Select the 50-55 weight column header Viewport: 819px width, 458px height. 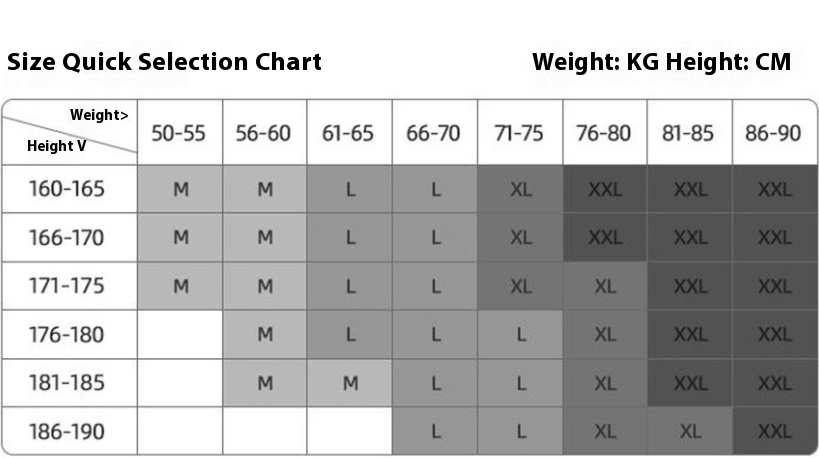pyautogui.click(x=178, y=133)
